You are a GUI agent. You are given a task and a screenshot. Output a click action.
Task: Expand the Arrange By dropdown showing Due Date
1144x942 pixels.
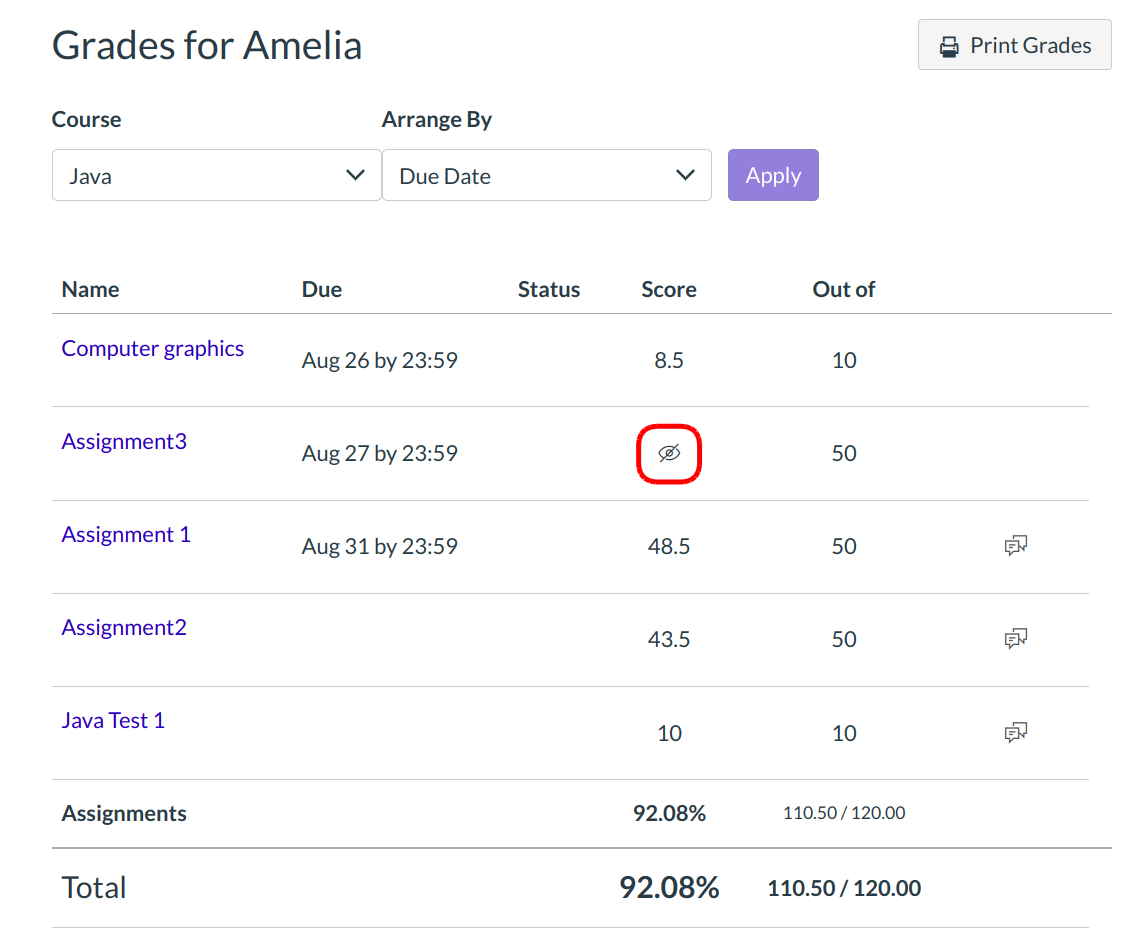click(x=546, y=176)
